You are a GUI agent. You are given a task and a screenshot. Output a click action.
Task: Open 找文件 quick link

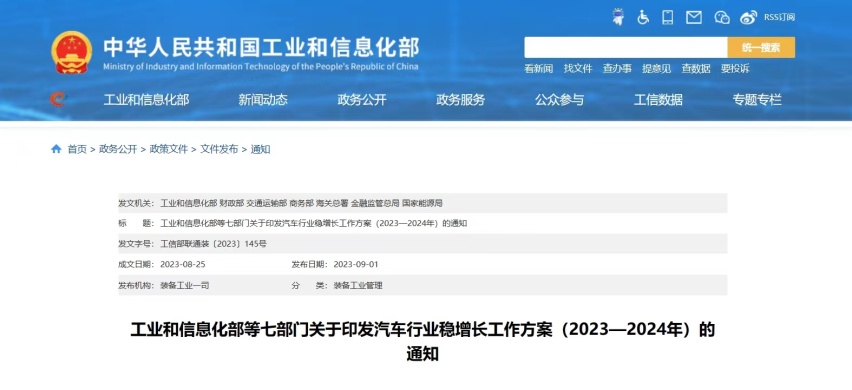578,68
